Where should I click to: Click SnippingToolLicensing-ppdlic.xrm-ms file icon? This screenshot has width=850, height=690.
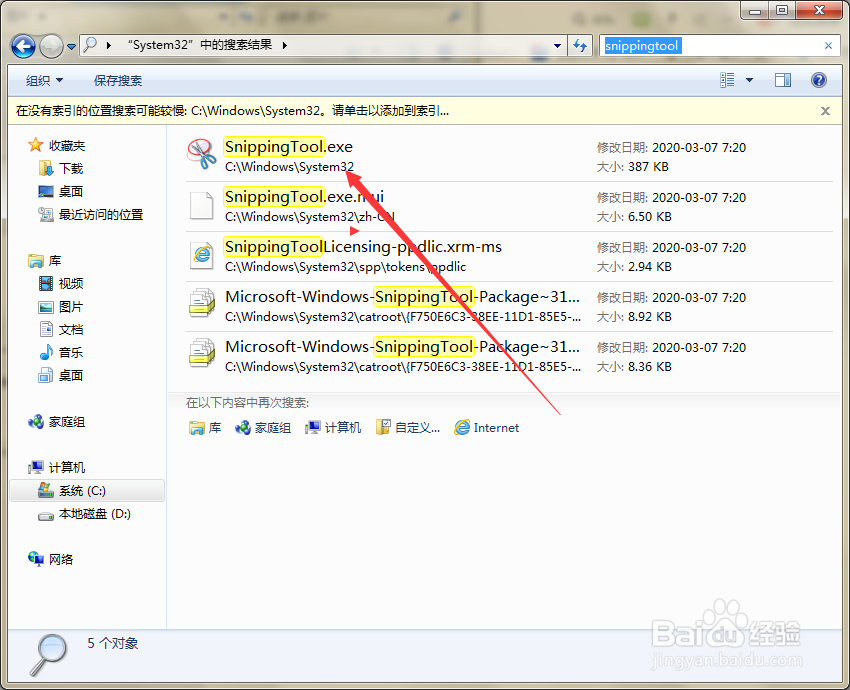pyautogui.click(x=202, y=255)
